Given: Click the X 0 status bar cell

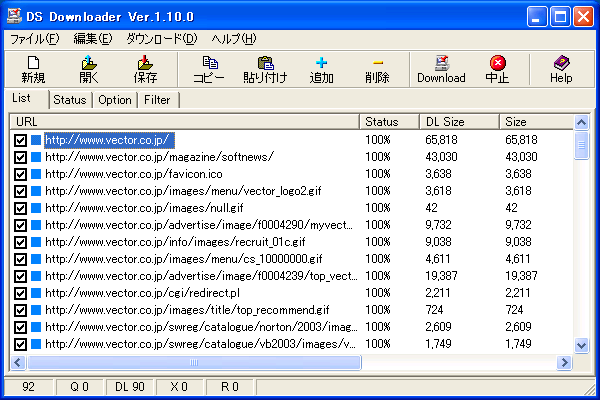Looking at the screenshot, I should pyautogui.click(x=179, y=387).
